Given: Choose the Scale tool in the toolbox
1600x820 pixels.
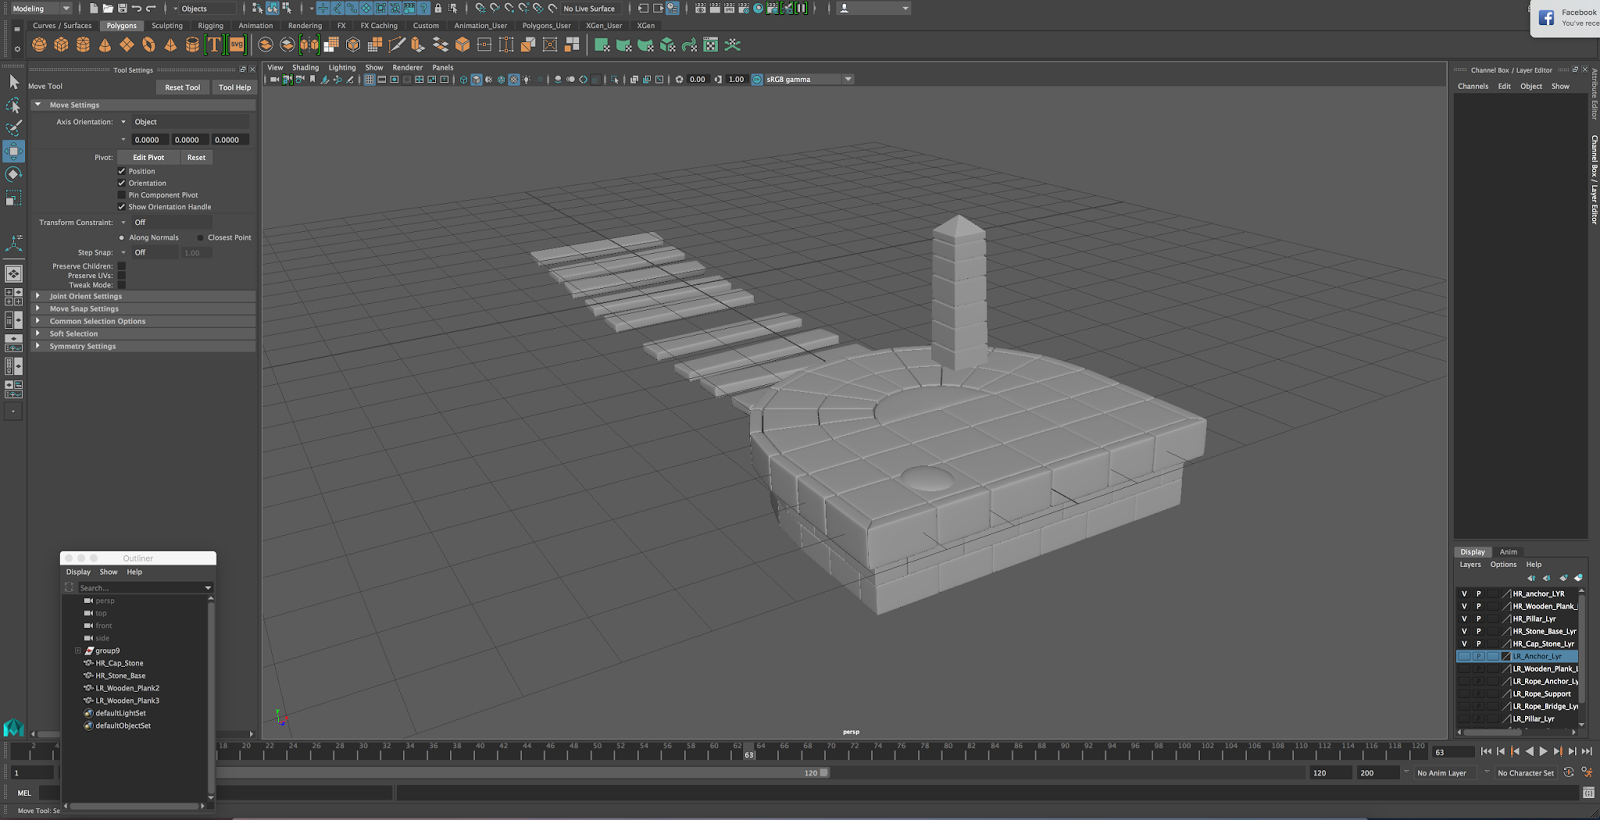Looking at the screenshot, I should pyautogui.click(x=14, y=198).
